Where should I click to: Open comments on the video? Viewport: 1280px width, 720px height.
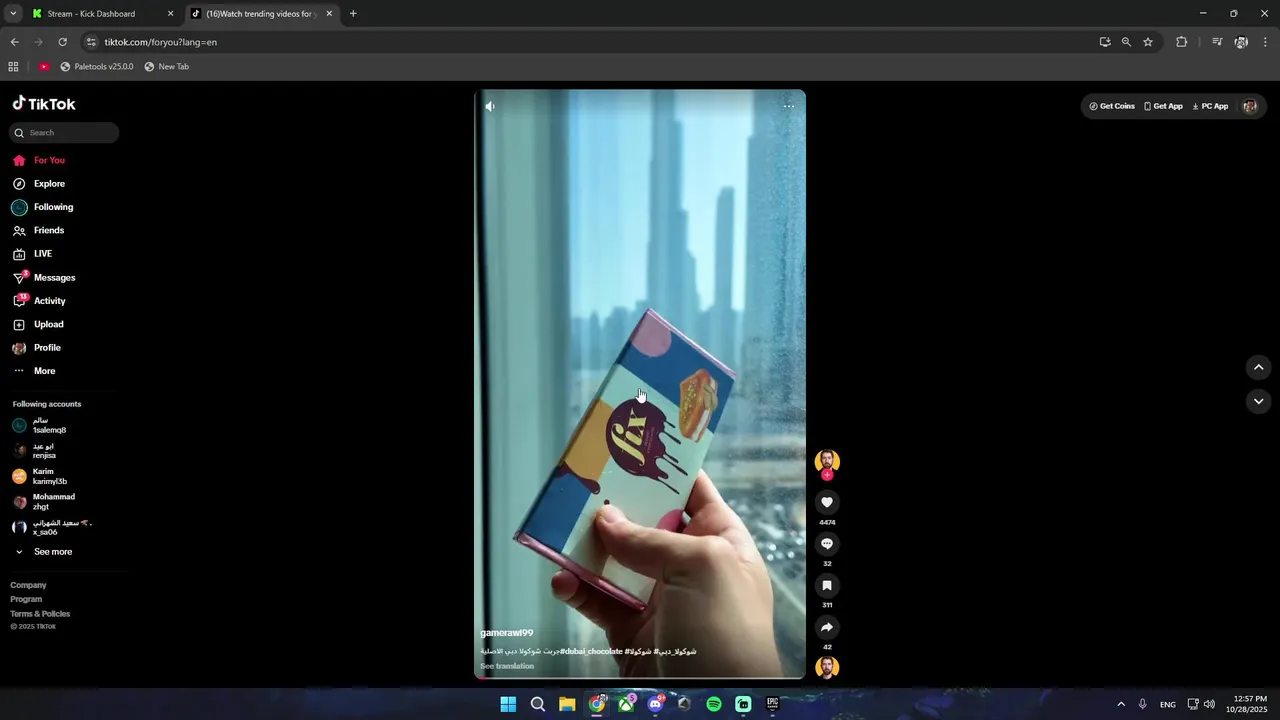pos(827,544)
